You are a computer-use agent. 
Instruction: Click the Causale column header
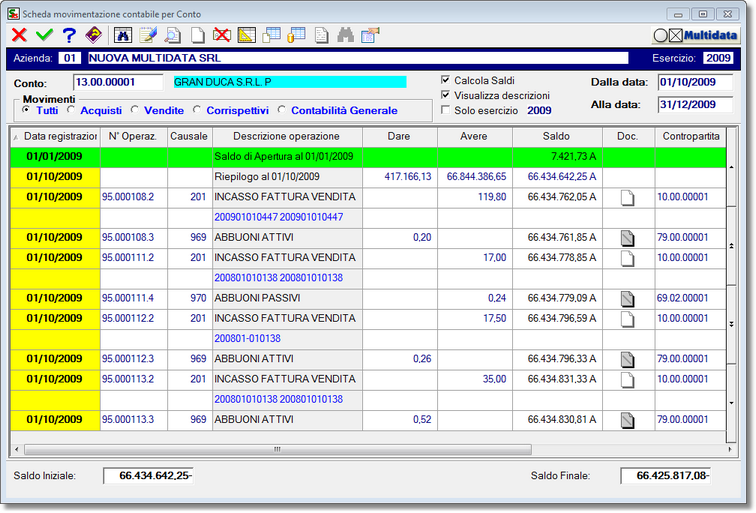(189, 136)
